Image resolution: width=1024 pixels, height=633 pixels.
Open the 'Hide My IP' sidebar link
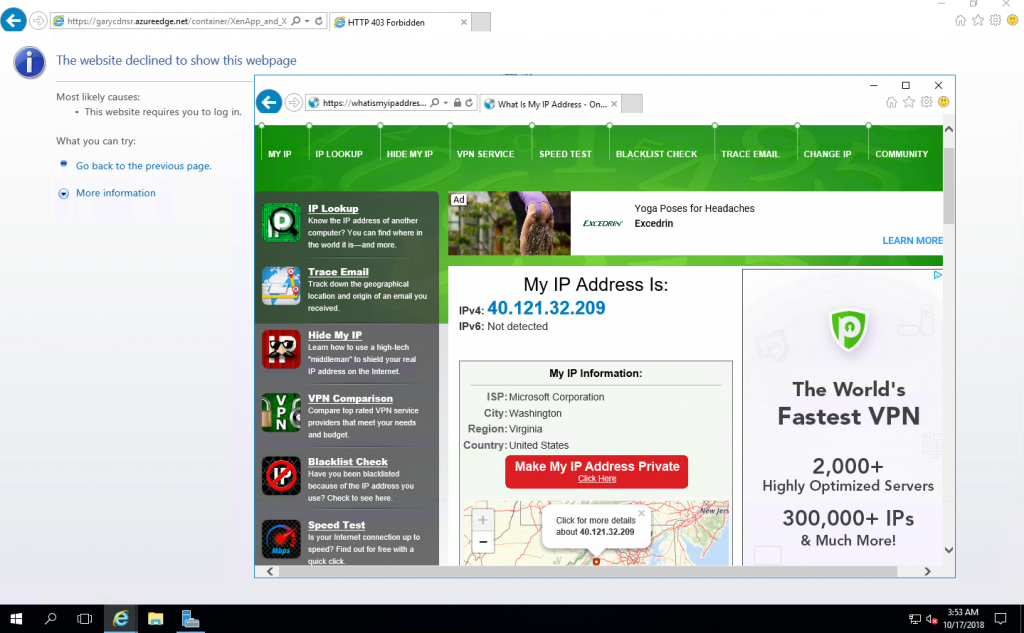[335, 335]
